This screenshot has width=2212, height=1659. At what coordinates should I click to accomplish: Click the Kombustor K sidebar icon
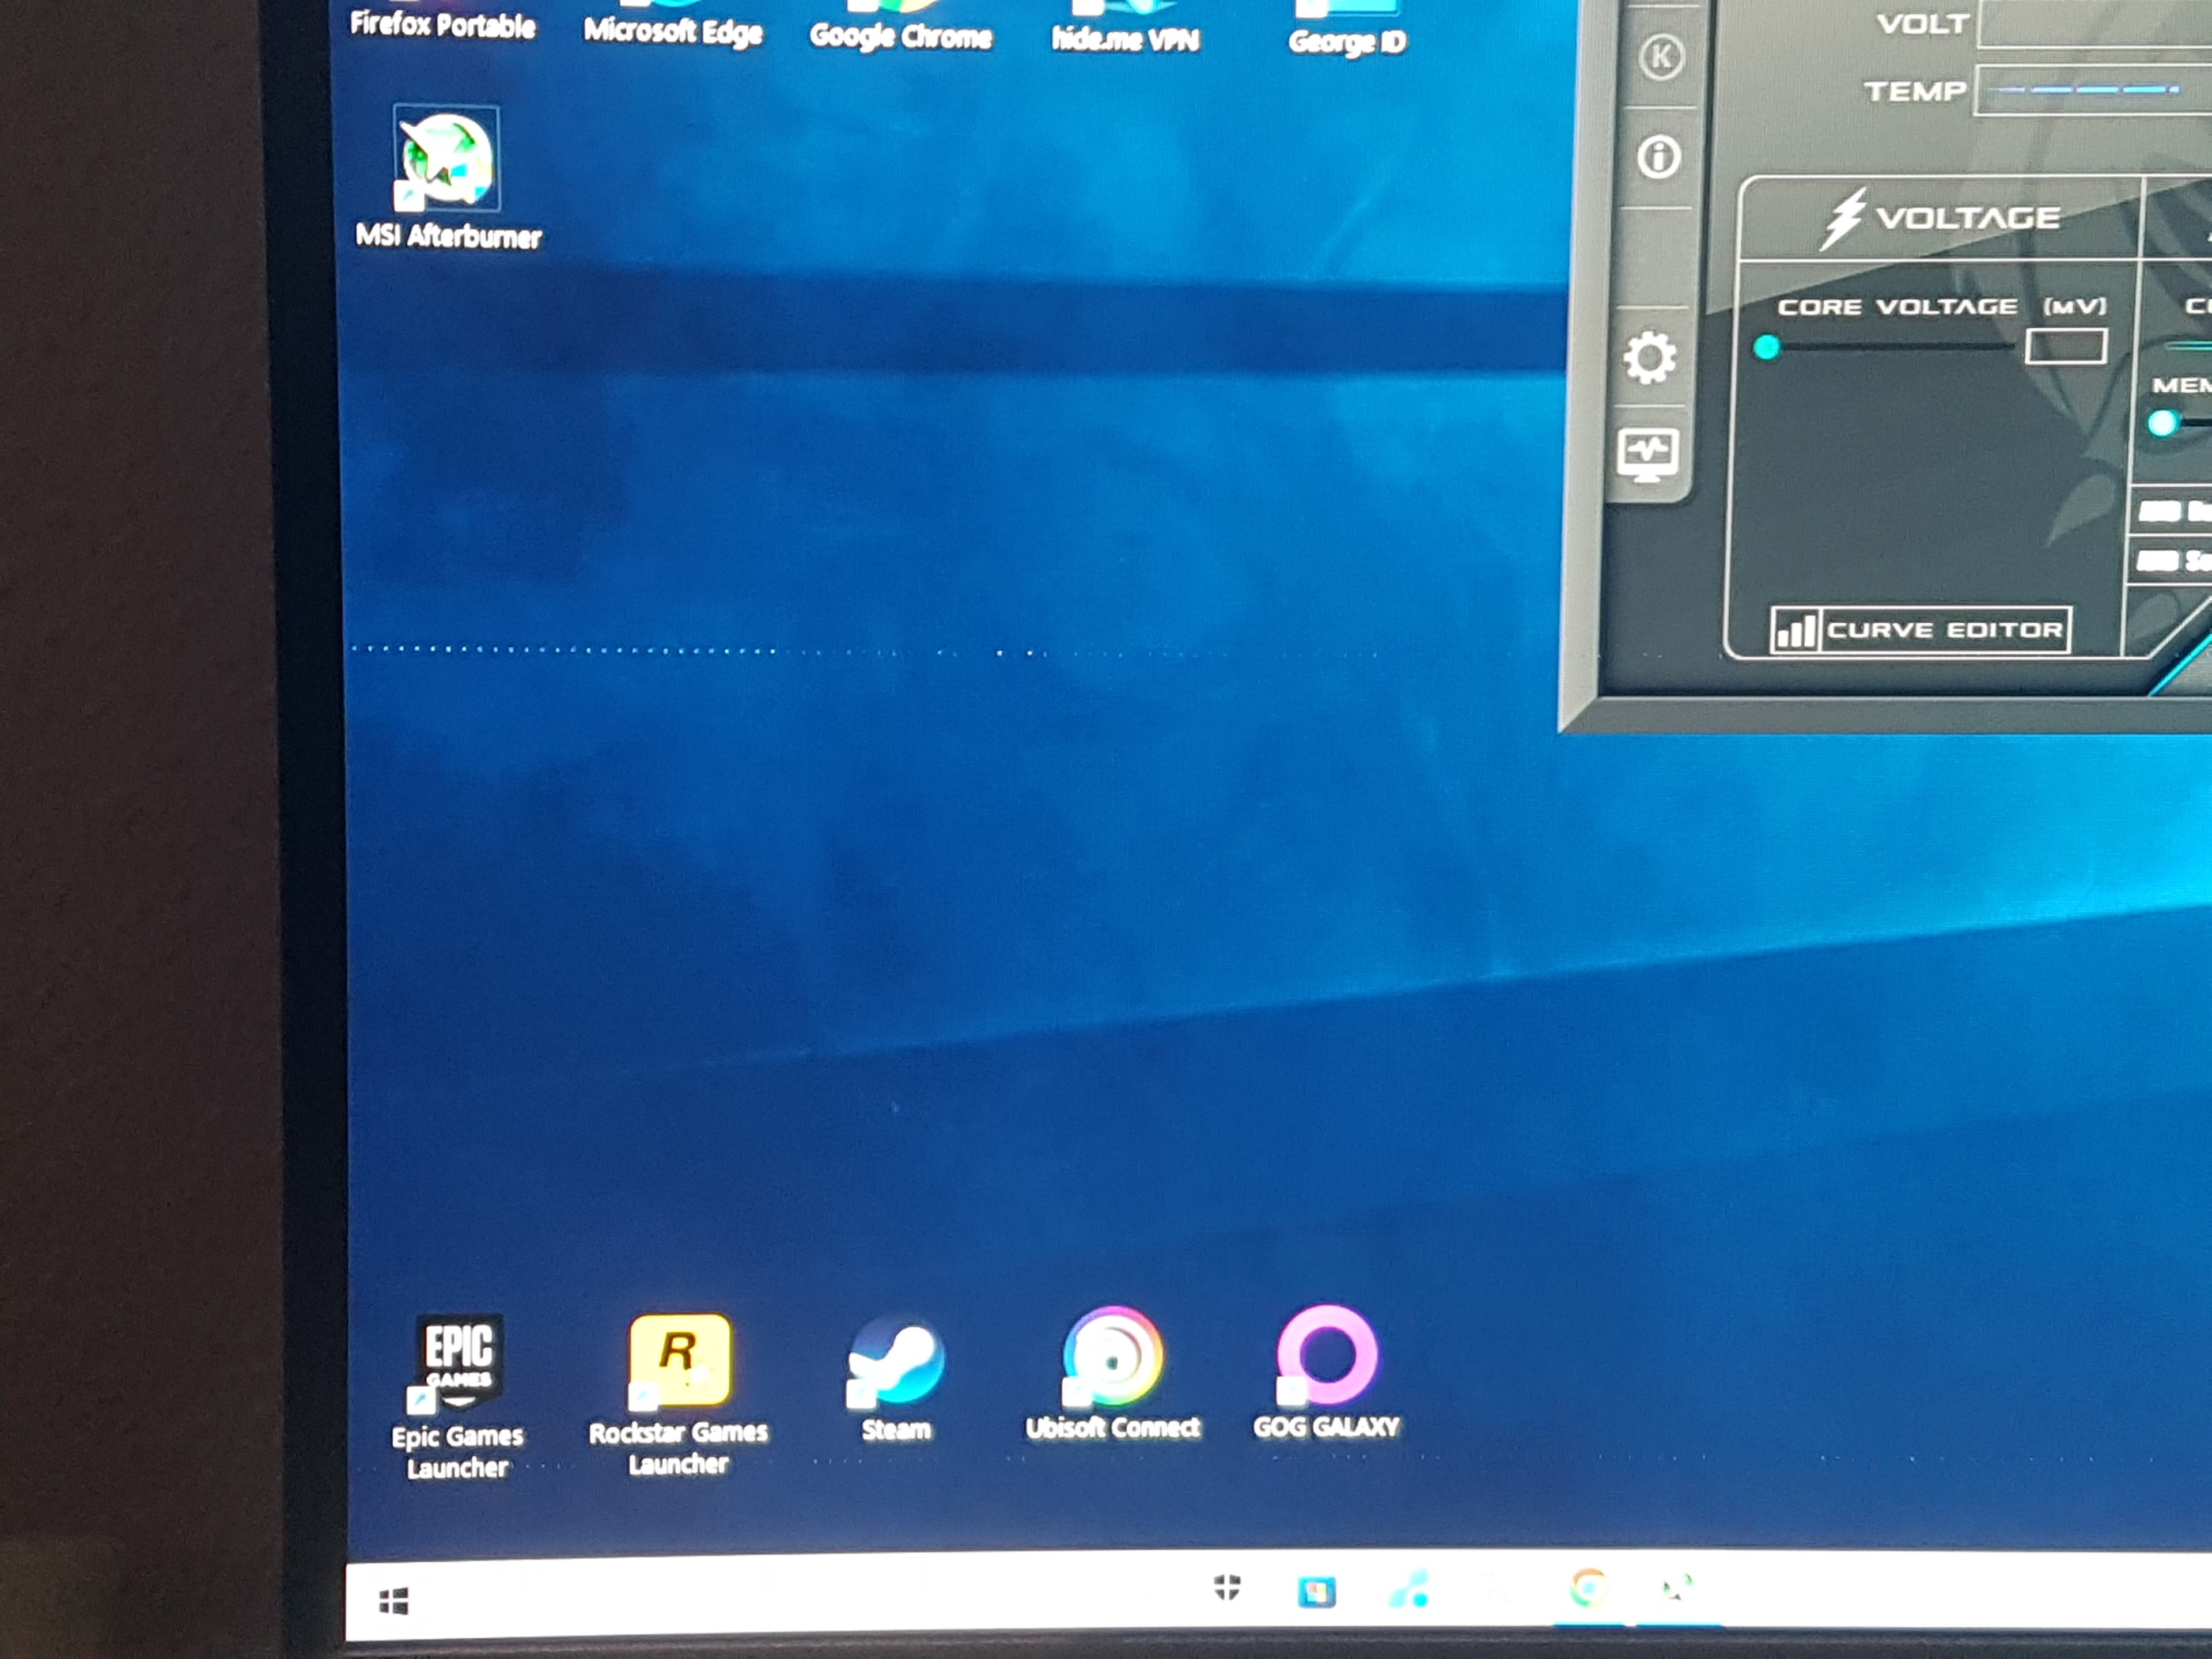[x=1661, y=57]
